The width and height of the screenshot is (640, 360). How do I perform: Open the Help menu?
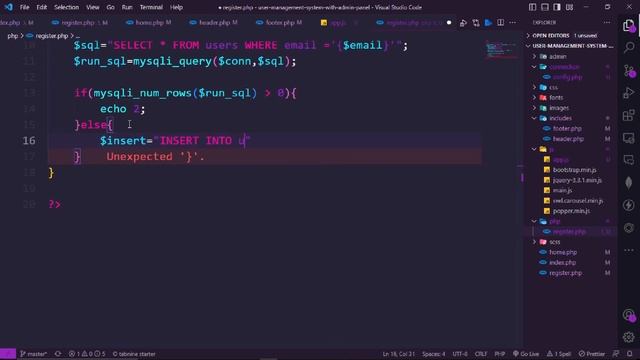coord(176,7)
